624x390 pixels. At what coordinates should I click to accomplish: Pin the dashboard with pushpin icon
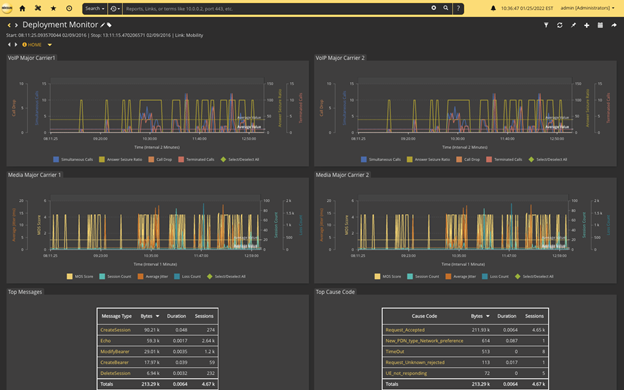573,25
